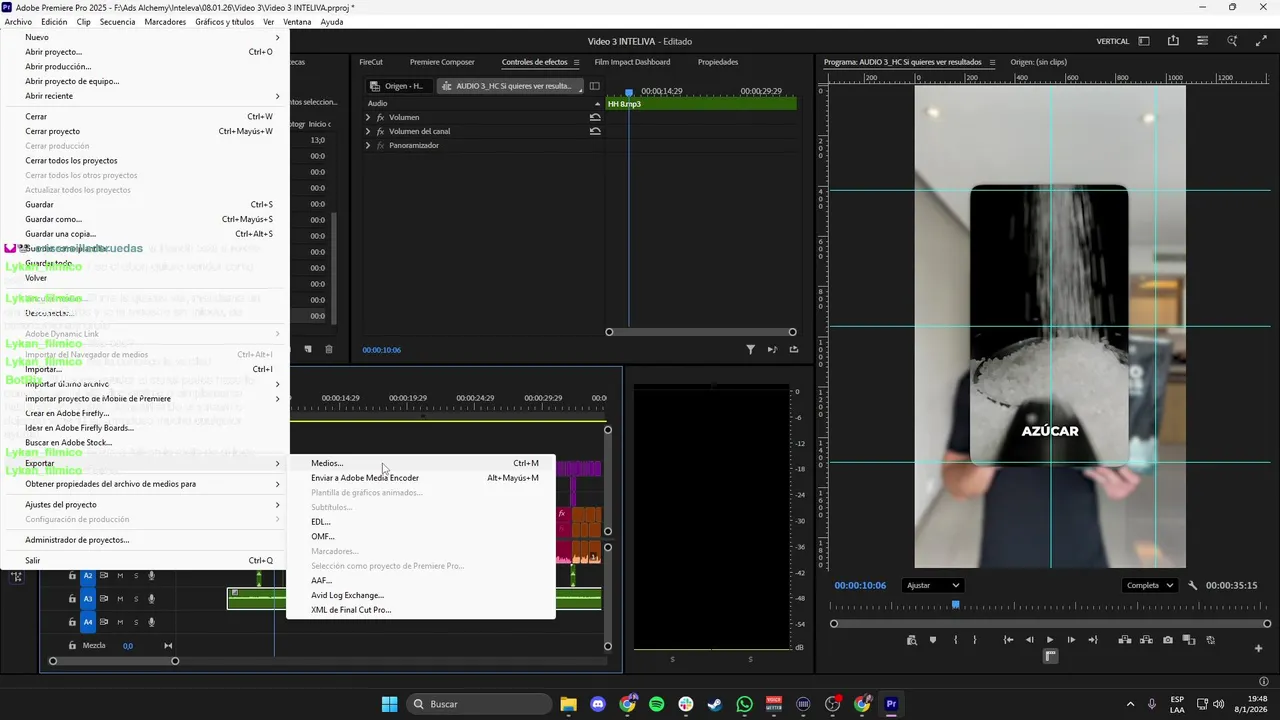The height and width of the screenshot is (720, 1280).
Task: Toggle A3 track targeting button
Action: [88, 599]
